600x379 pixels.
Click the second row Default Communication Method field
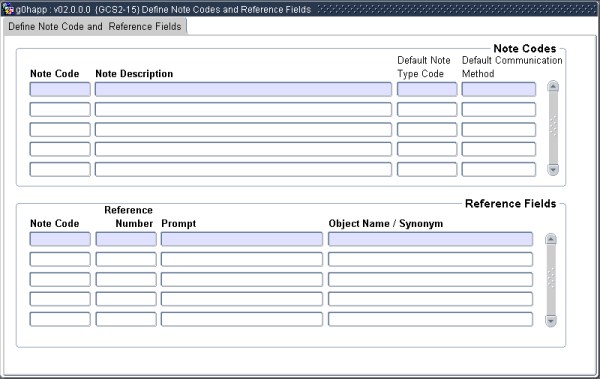click(499, 109)
